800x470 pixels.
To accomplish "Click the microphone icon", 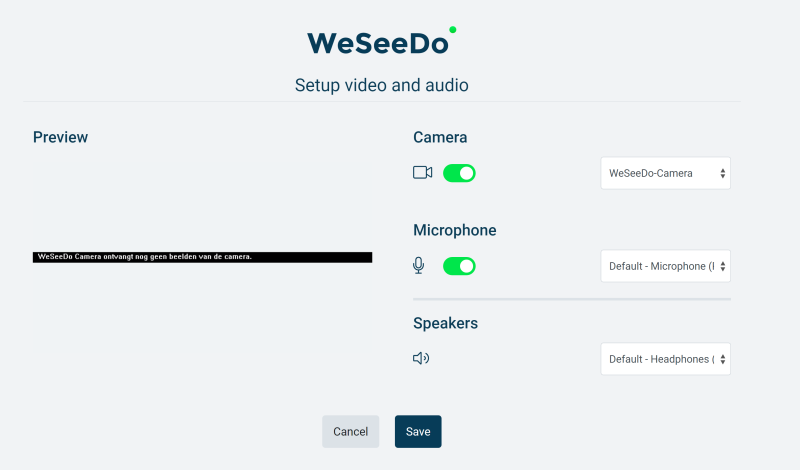I will coord(419,266).
